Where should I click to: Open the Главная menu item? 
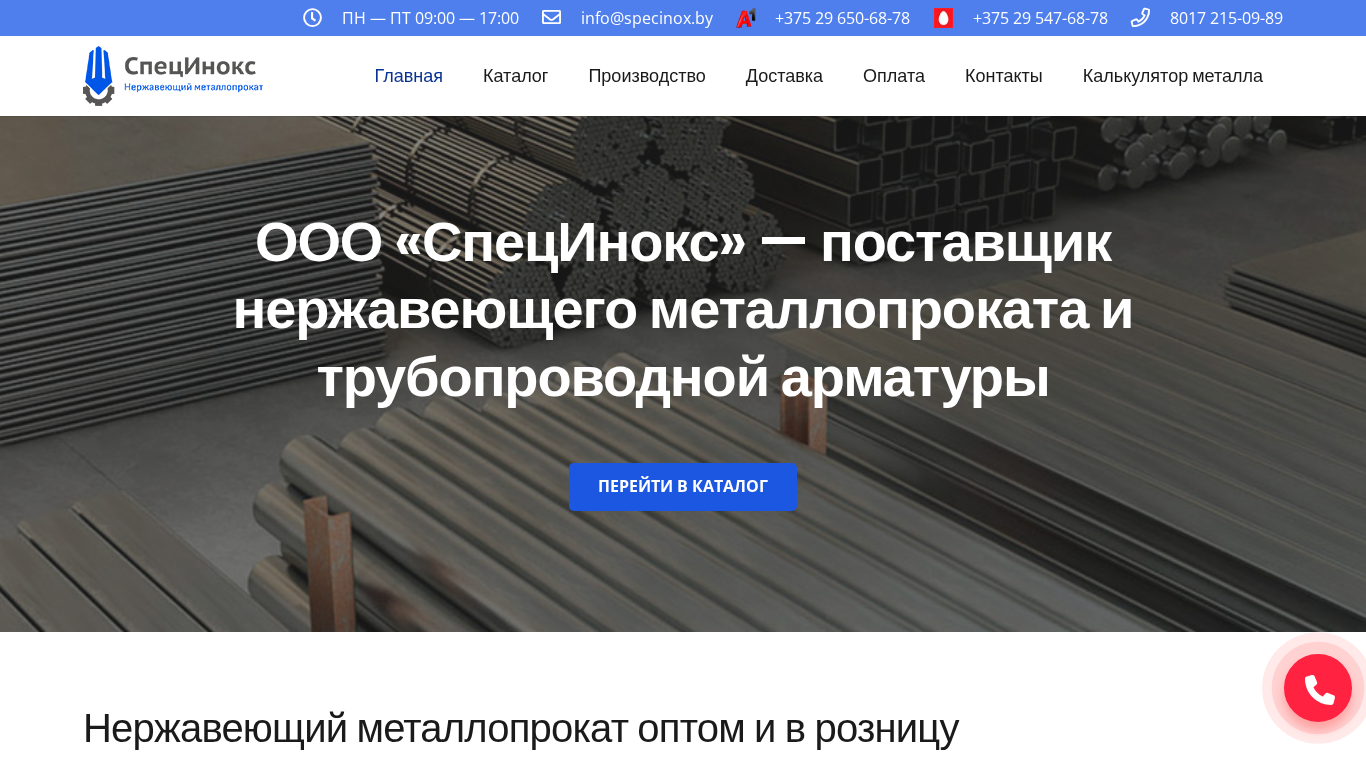(409, 76)
